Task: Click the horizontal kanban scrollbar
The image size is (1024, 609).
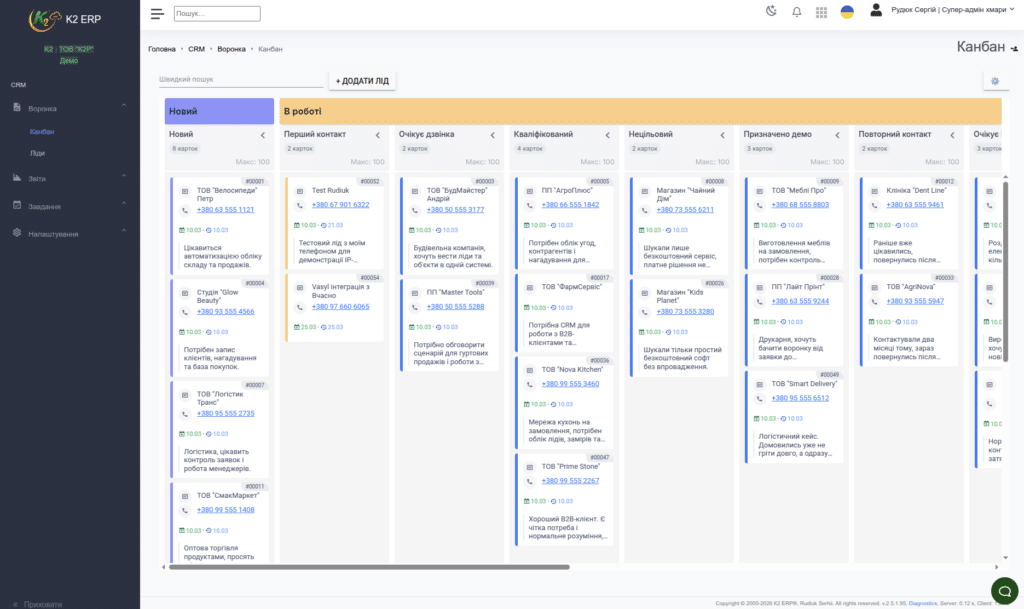Action: (369, 567)
